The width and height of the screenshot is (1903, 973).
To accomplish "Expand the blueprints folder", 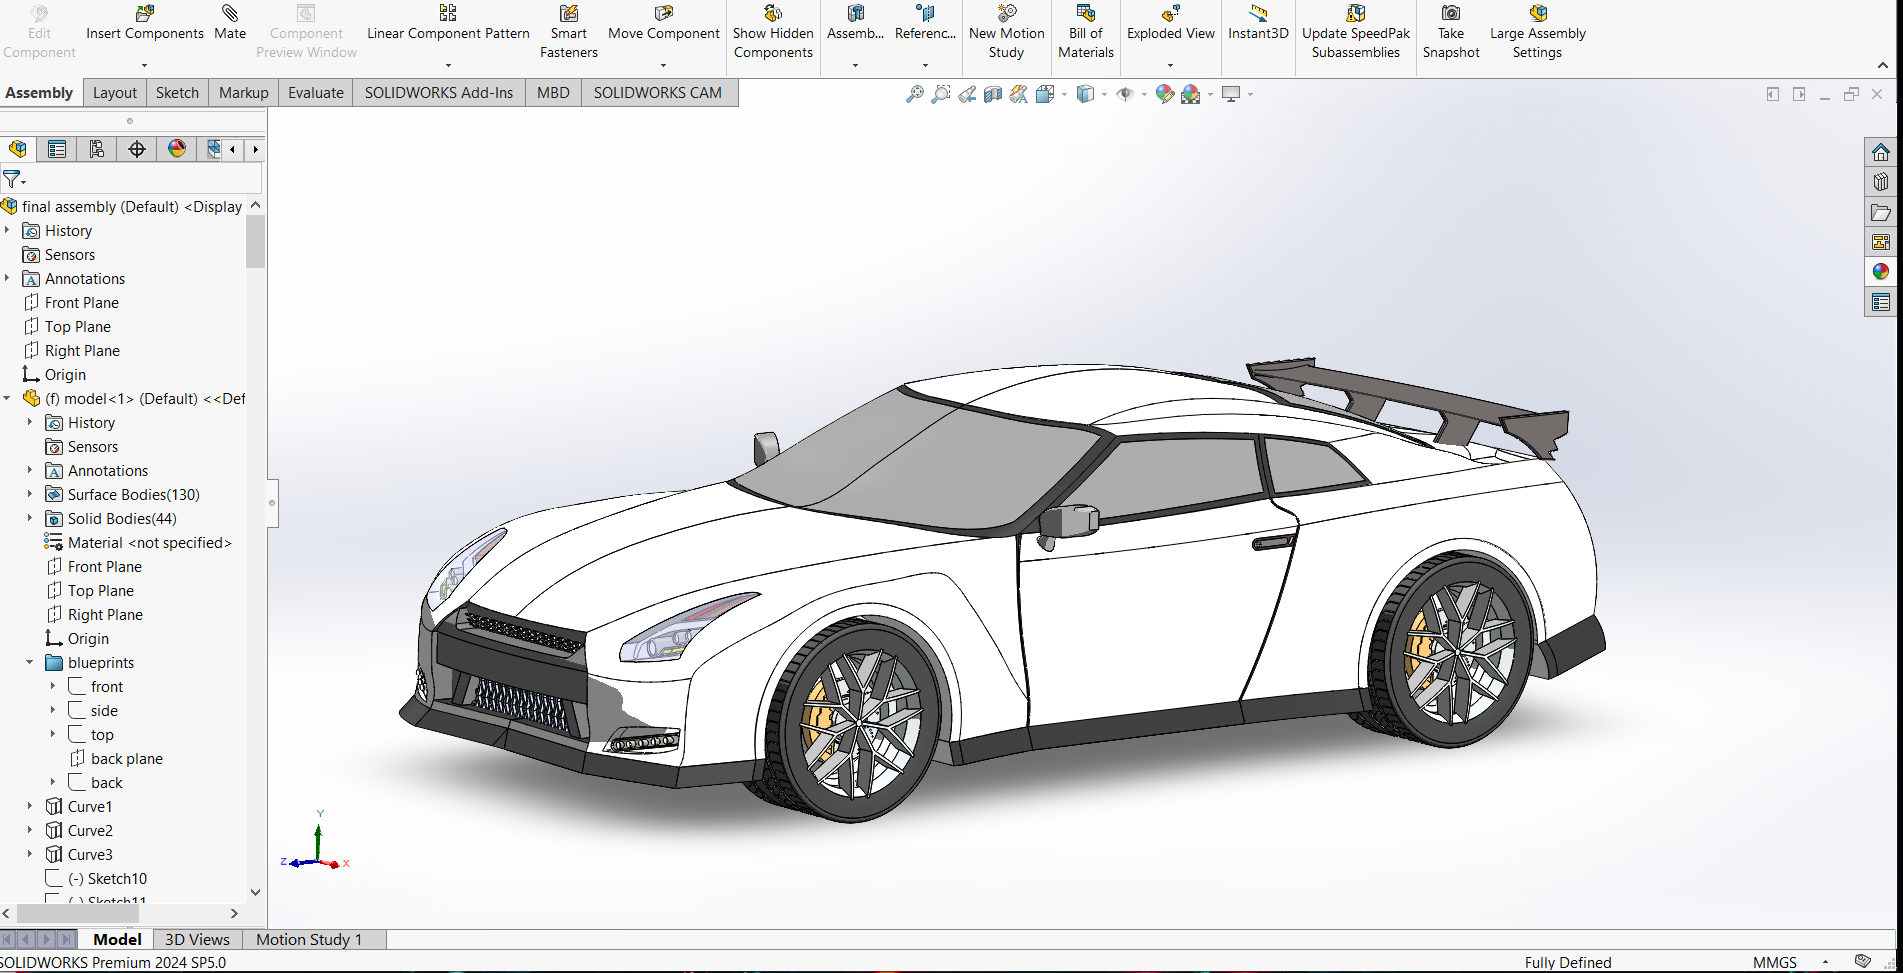I will [x=29, y=662].
